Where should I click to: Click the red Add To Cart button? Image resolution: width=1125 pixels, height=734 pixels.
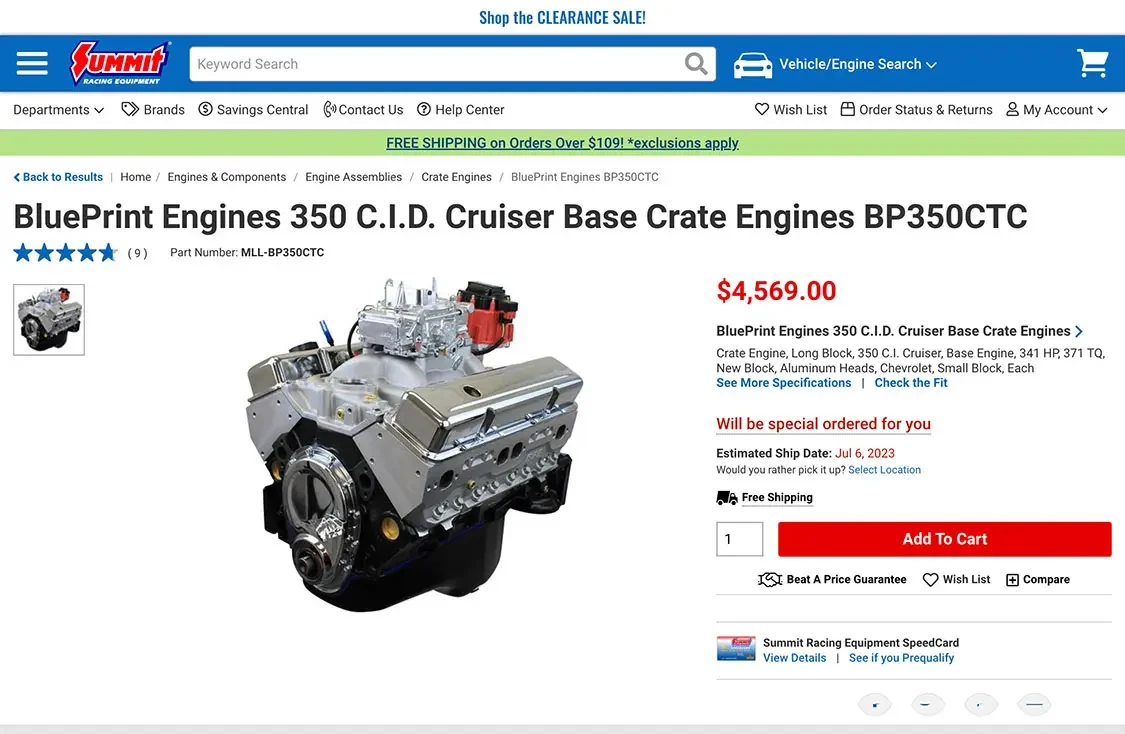pos(944,539)
